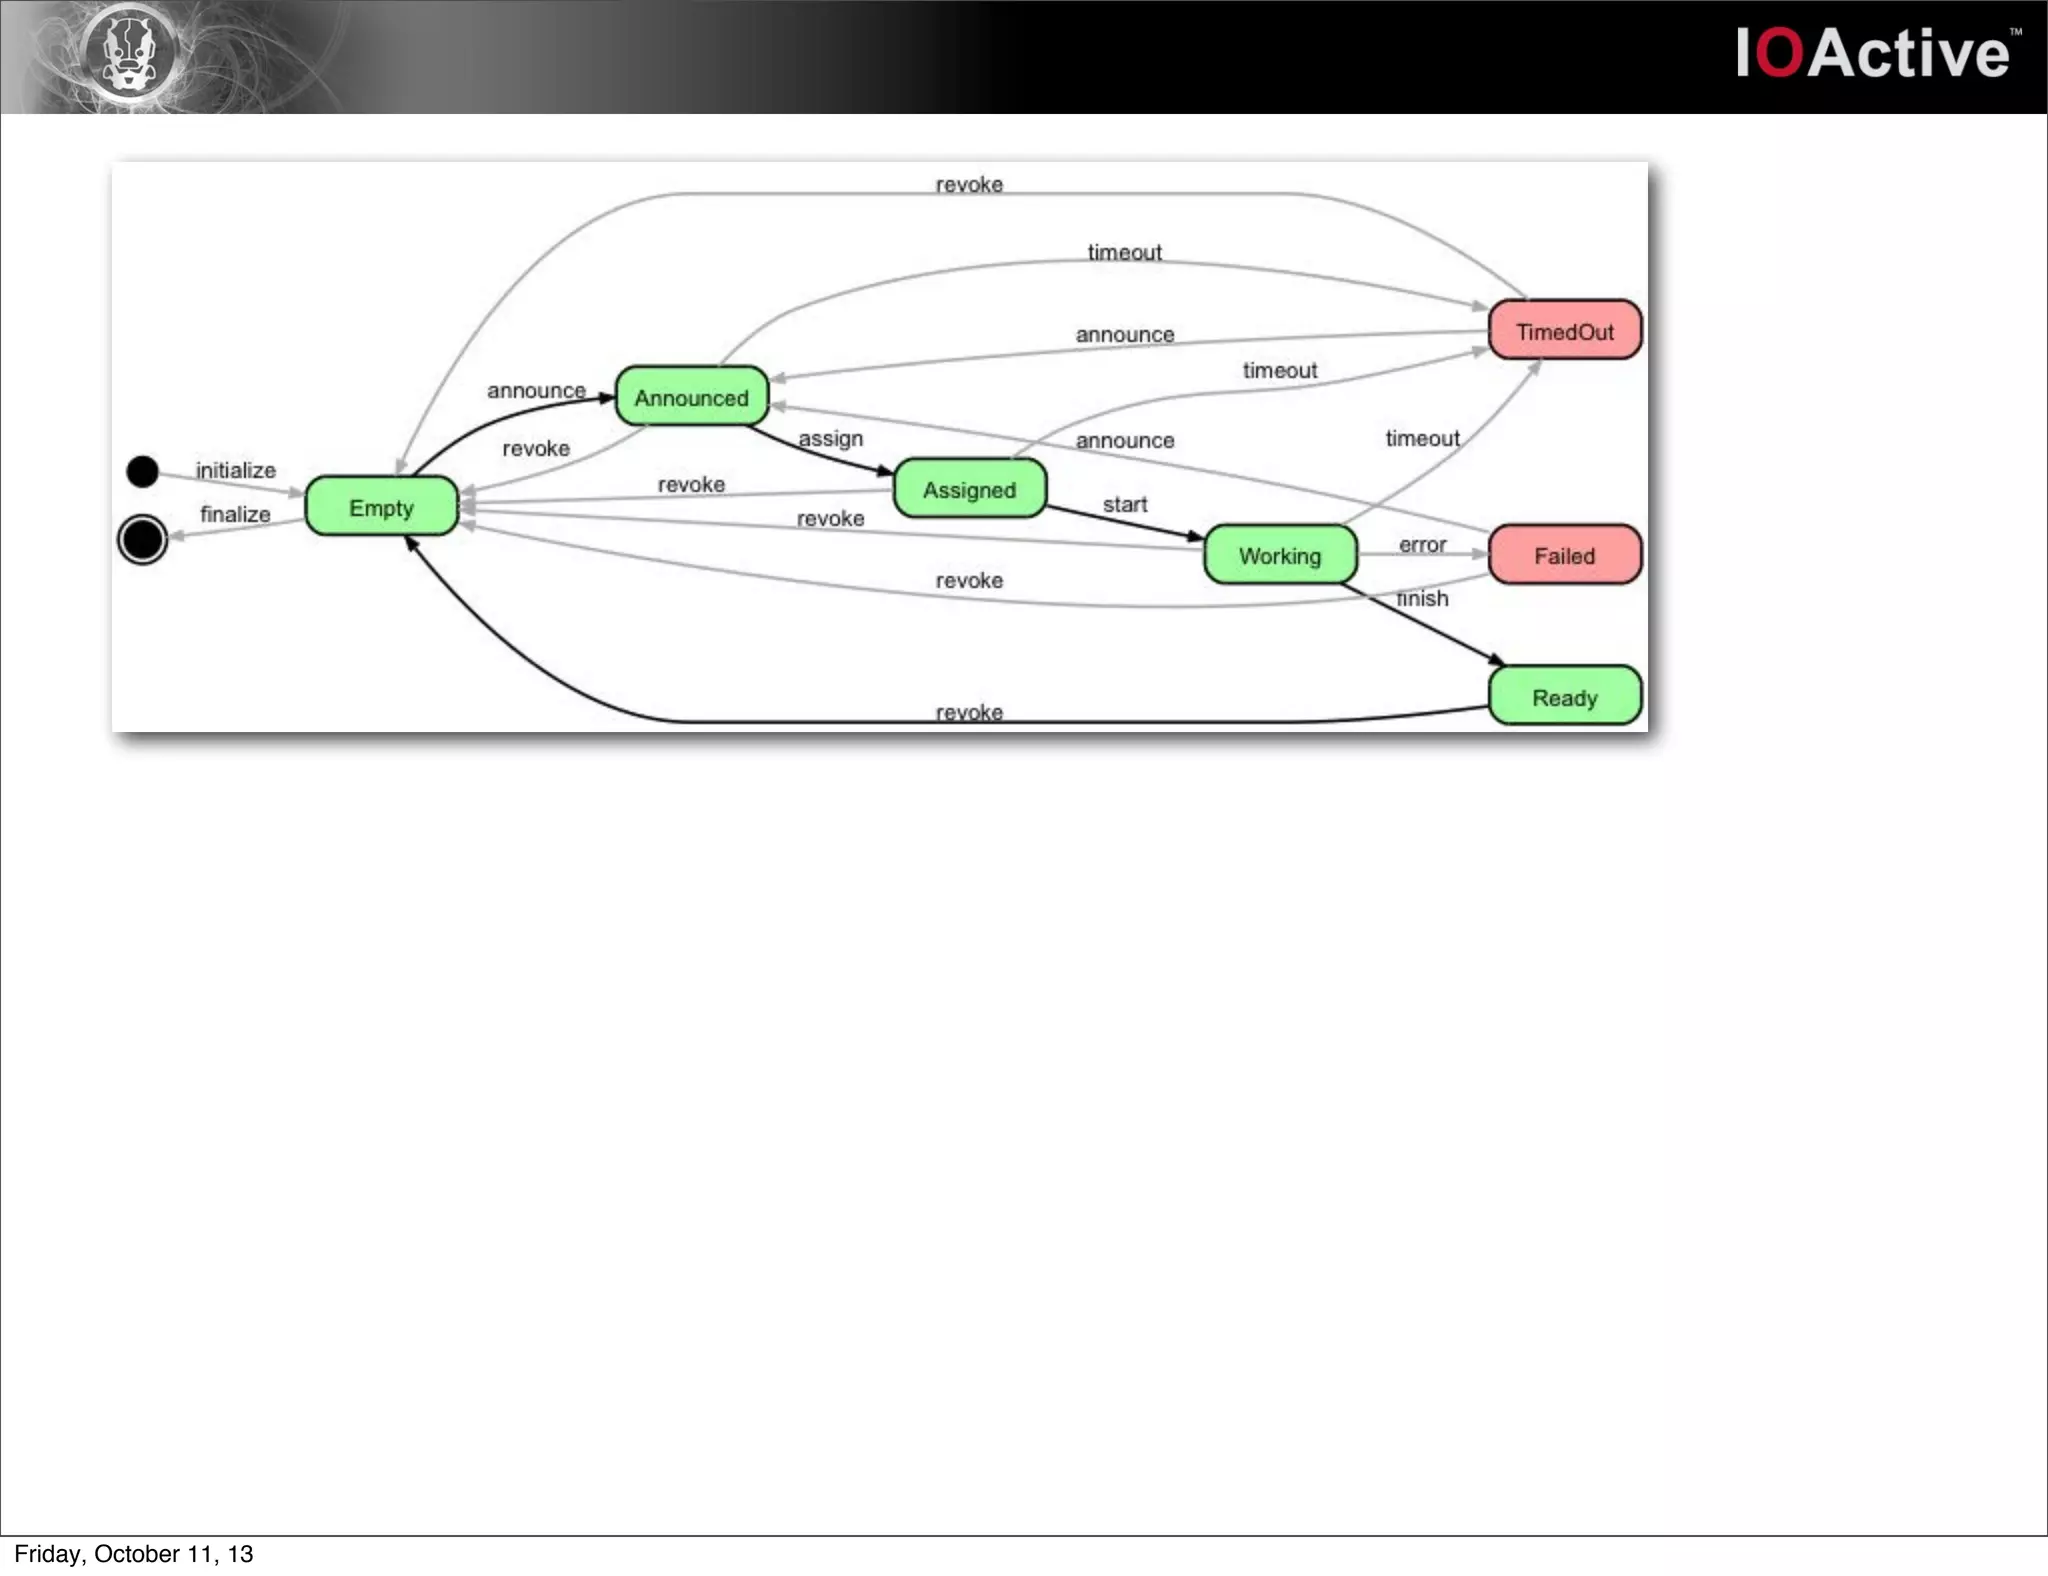Image resolution: width=2048 pixels, height=1576 pixels.
Task: Click the green Ready state node
Action: pos(1564,697)
